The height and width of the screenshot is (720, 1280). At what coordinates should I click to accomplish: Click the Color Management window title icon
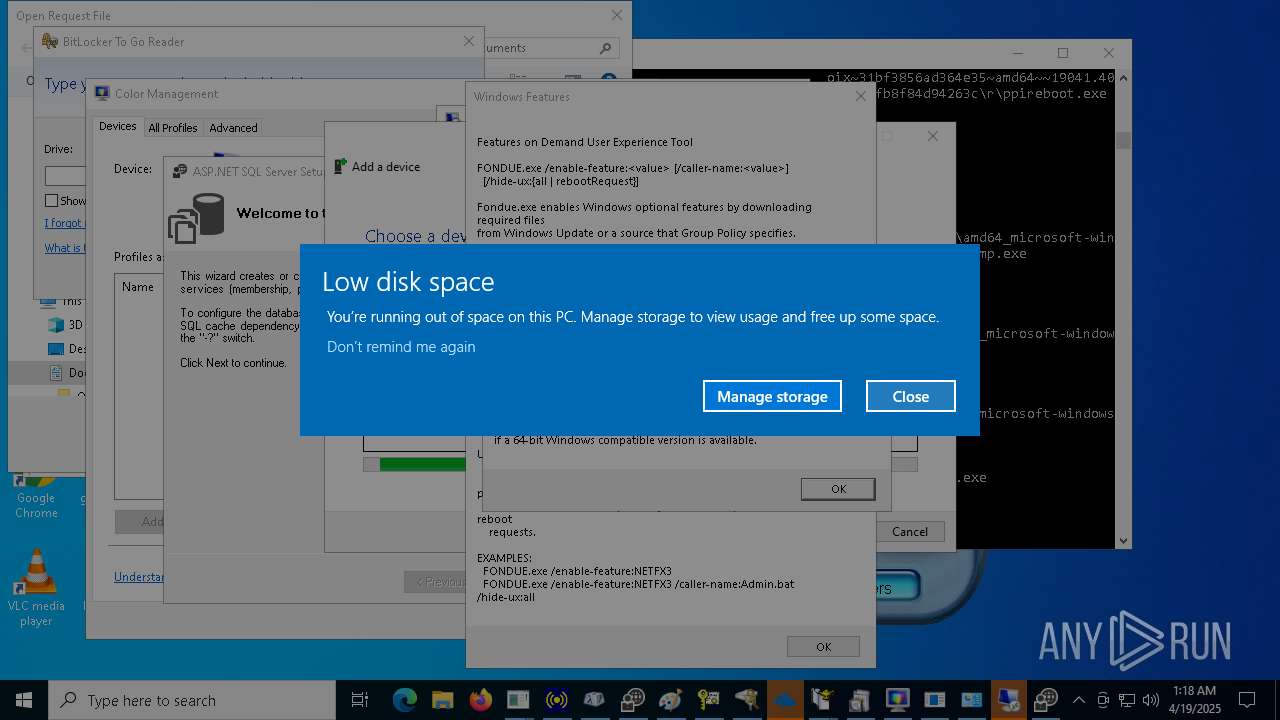102,94
